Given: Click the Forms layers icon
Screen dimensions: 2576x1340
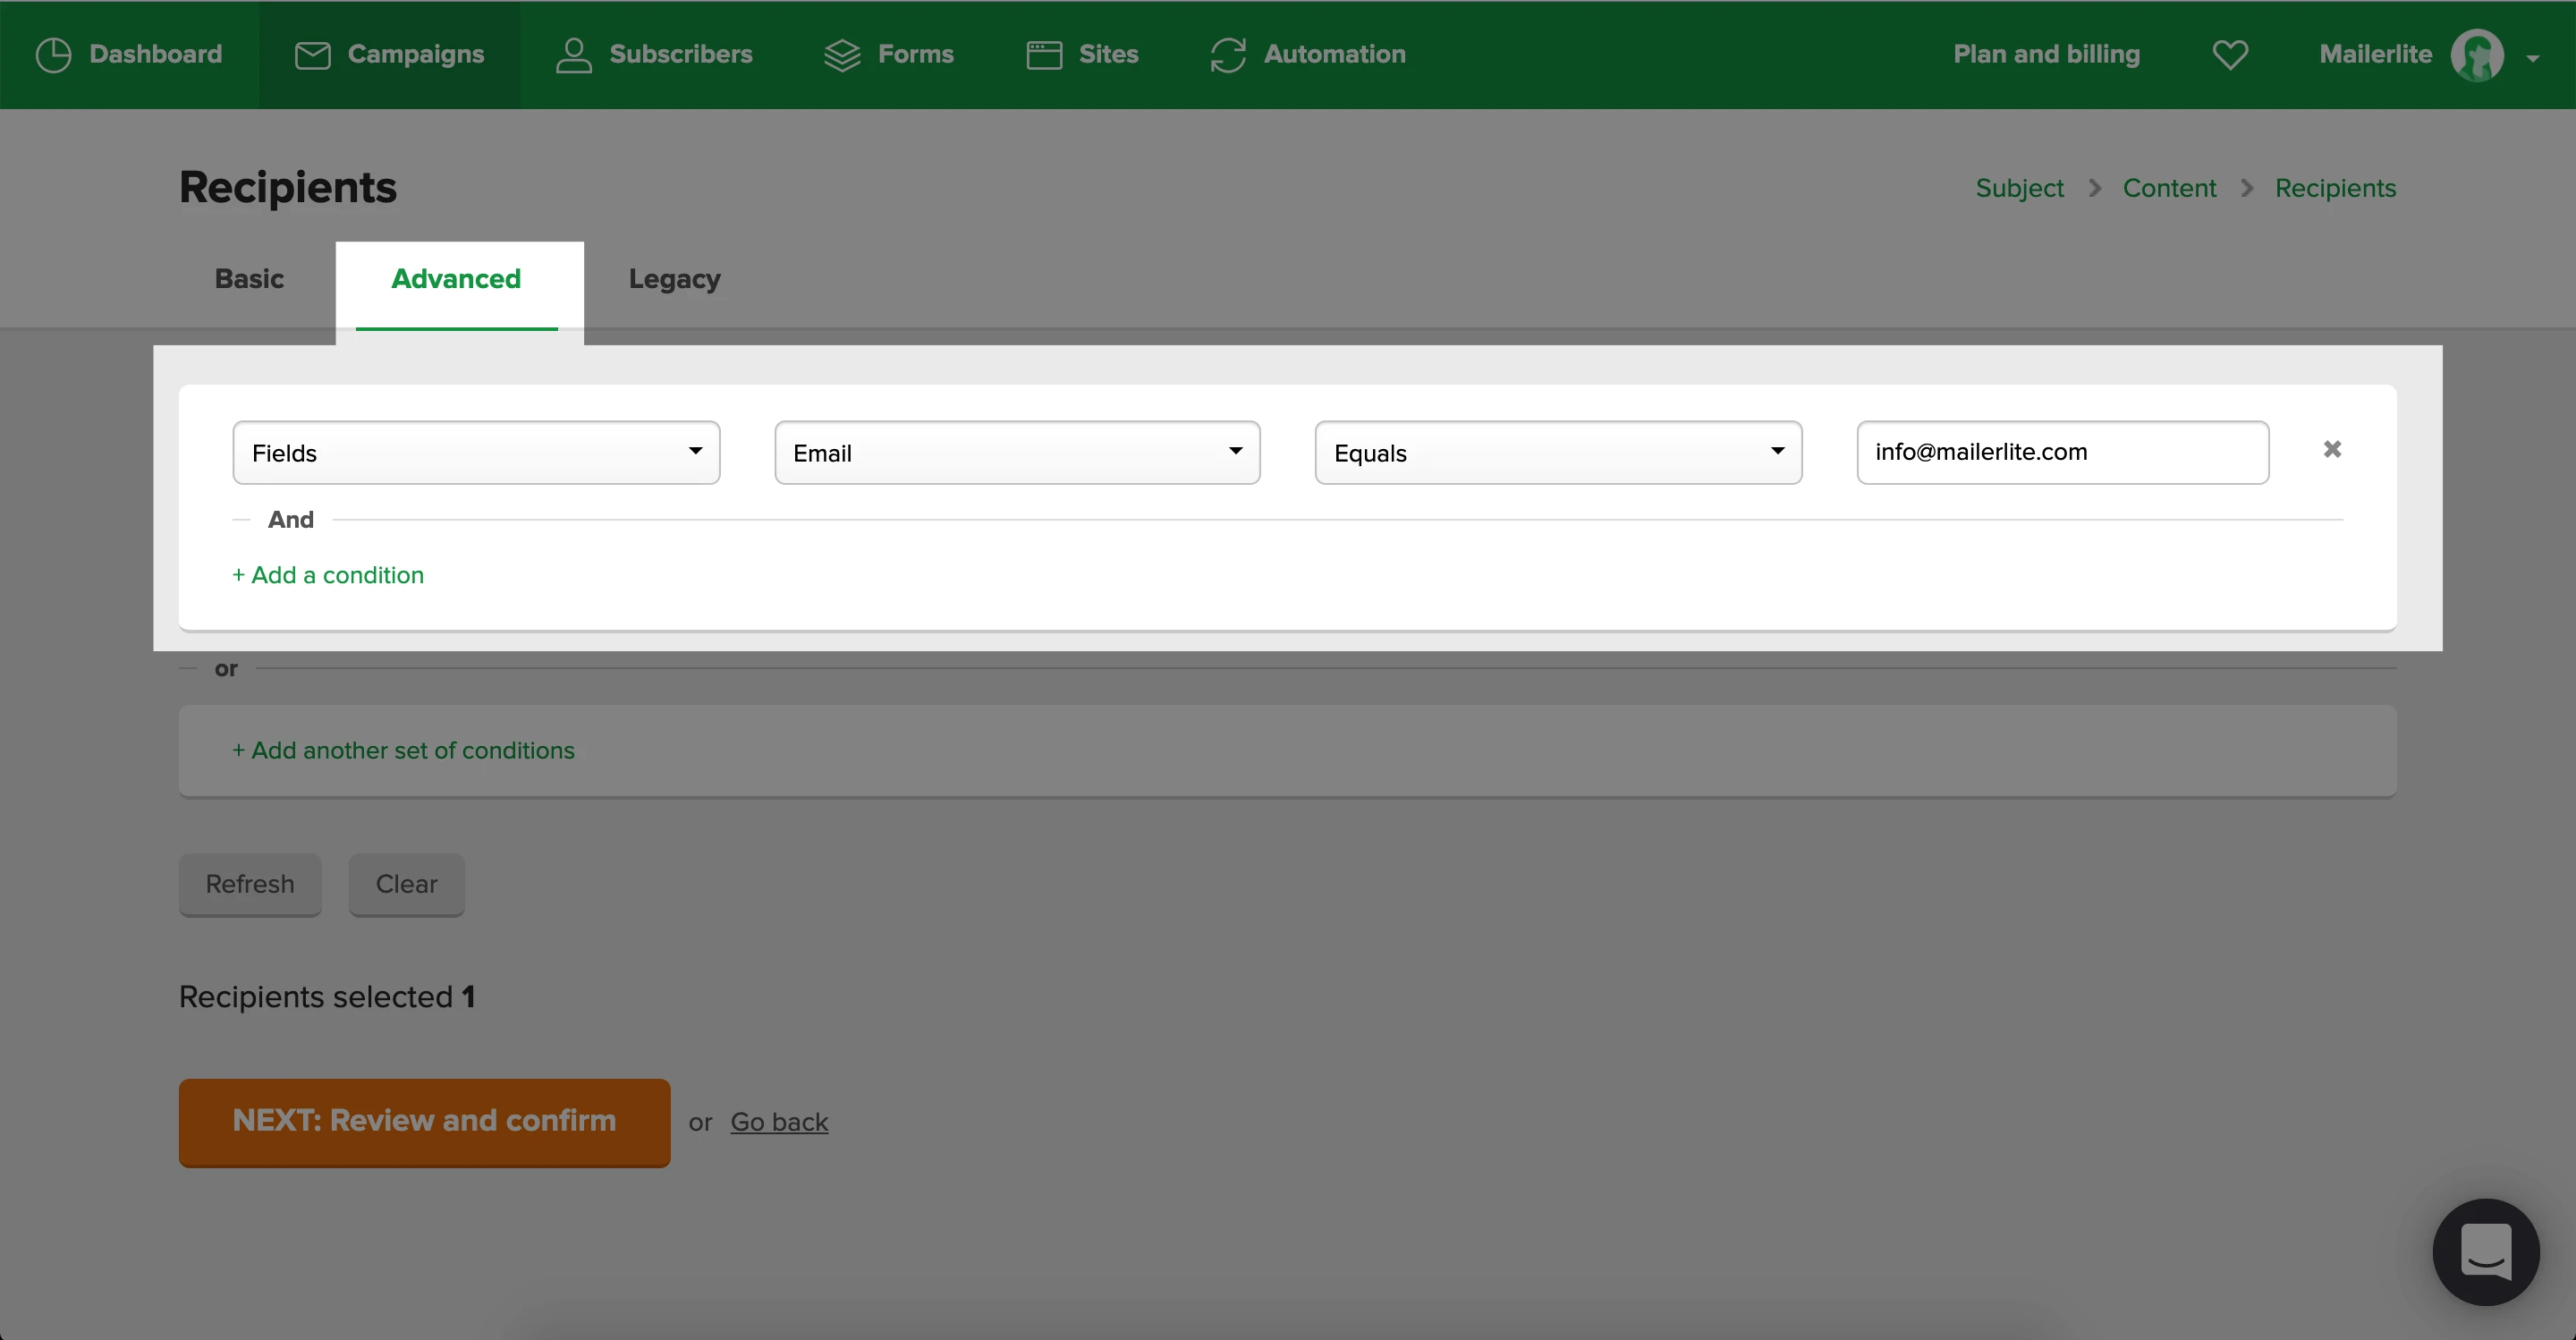Looking at the screenshot, I should [x=842, y=55].
